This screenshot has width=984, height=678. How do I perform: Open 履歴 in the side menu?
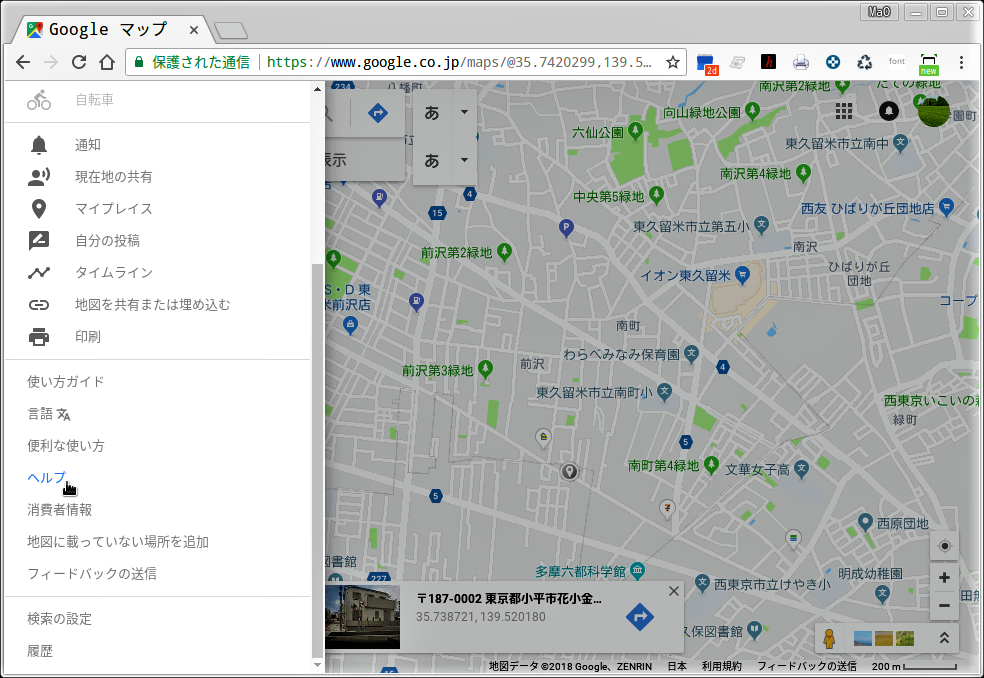(x=40, y=651)
